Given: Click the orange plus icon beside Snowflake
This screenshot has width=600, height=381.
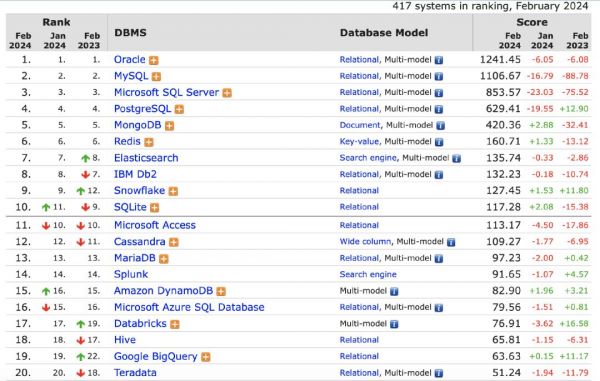Looking at the screenshot, I should coord(173,191).
